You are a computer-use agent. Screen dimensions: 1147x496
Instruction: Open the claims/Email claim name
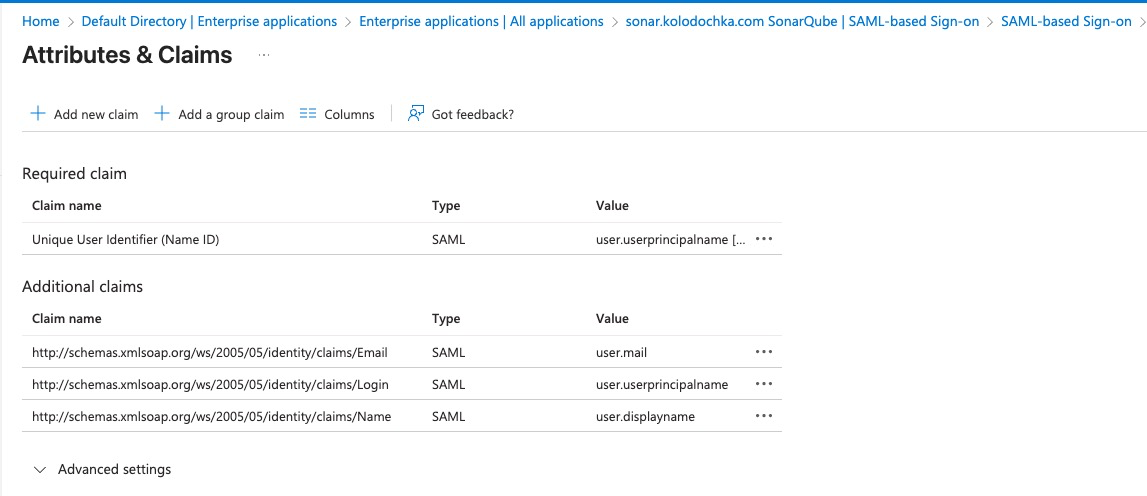tap(209, 352)
